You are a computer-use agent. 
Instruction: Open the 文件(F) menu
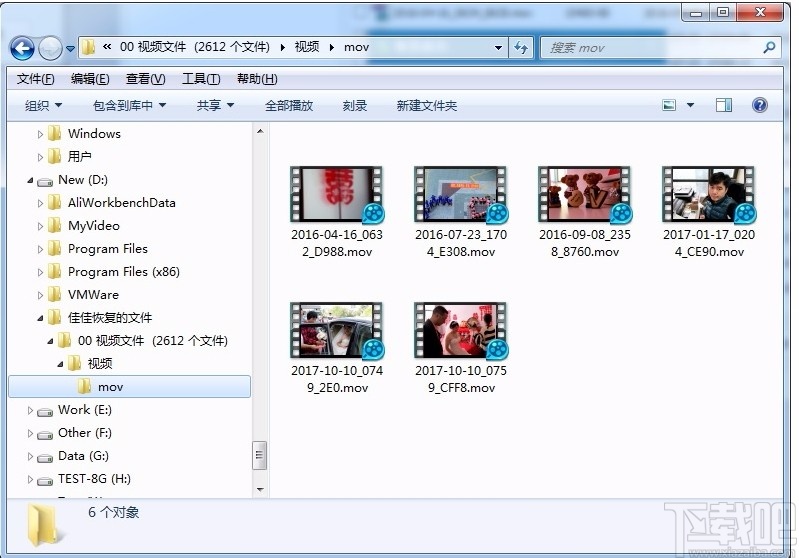(x=35, y=79)
